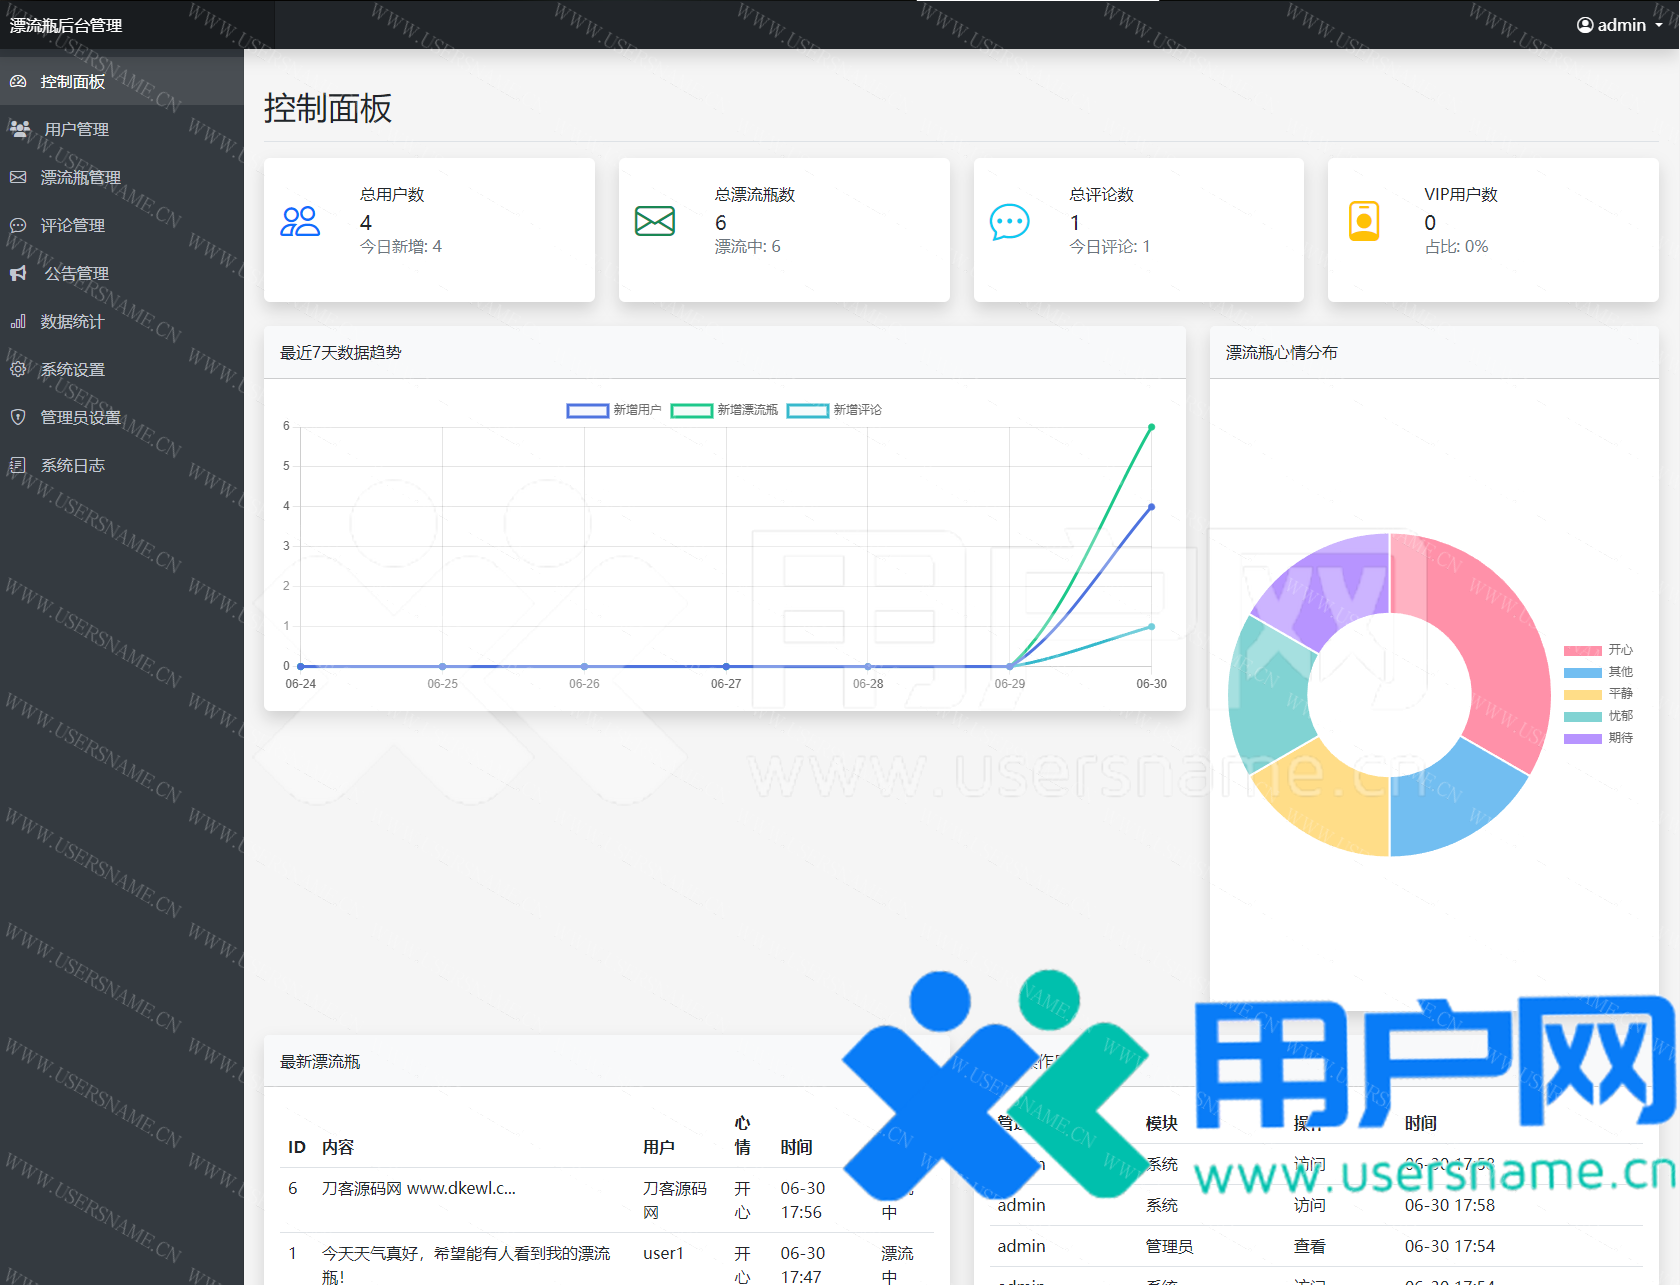Click the shield icon for 管理员设置

coord(18,417)
